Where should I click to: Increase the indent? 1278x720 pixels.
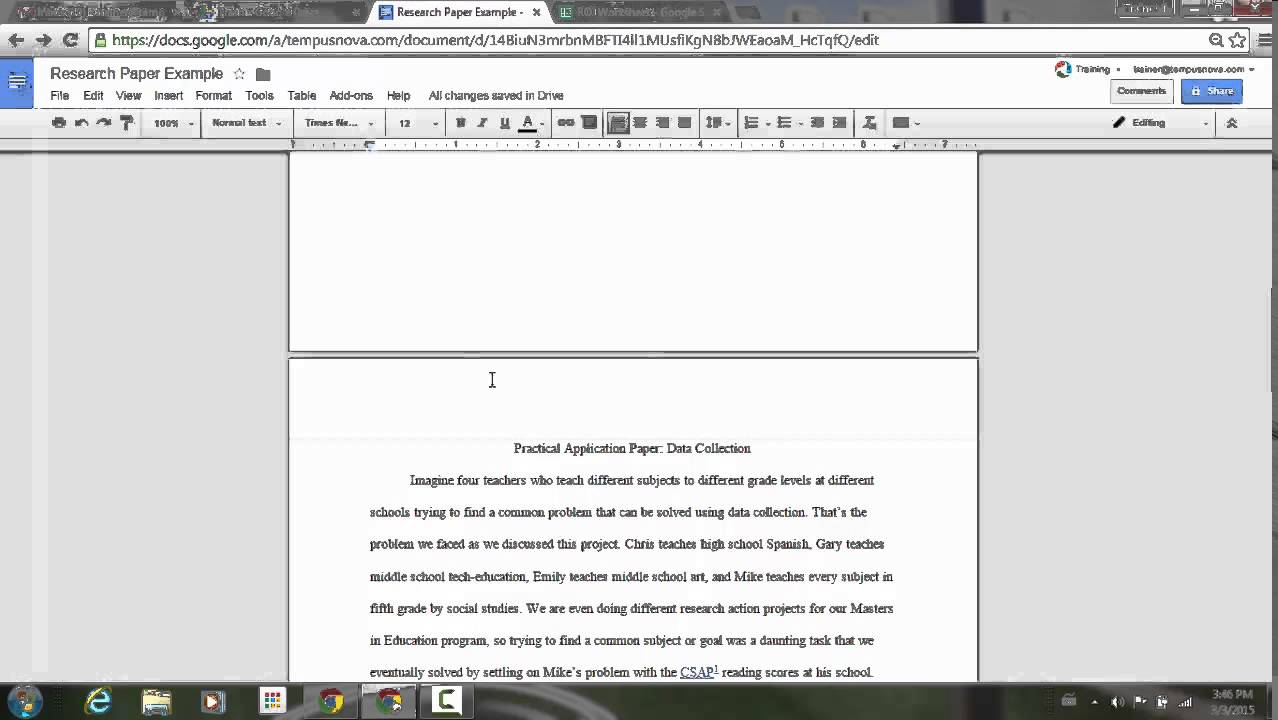839,123
